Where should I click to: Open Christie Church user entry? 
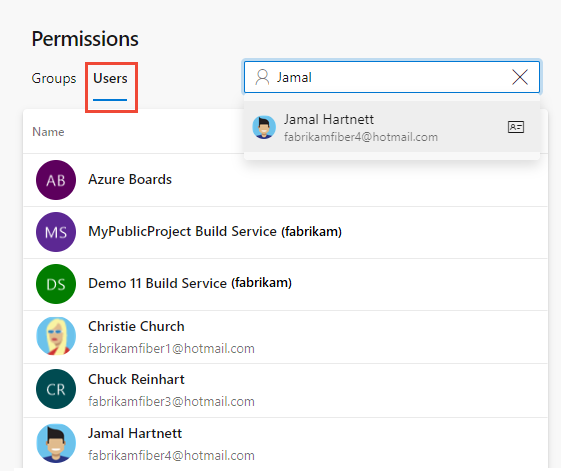click(285, 337)
